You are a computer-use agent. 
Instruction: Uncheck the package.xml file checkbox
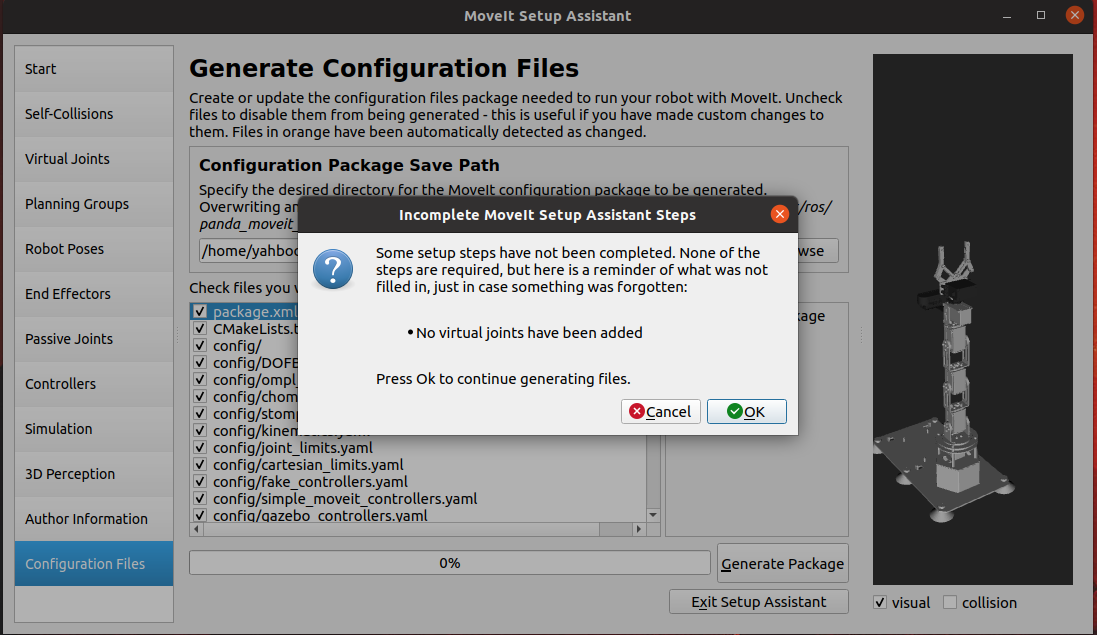(x=200, y=311)
